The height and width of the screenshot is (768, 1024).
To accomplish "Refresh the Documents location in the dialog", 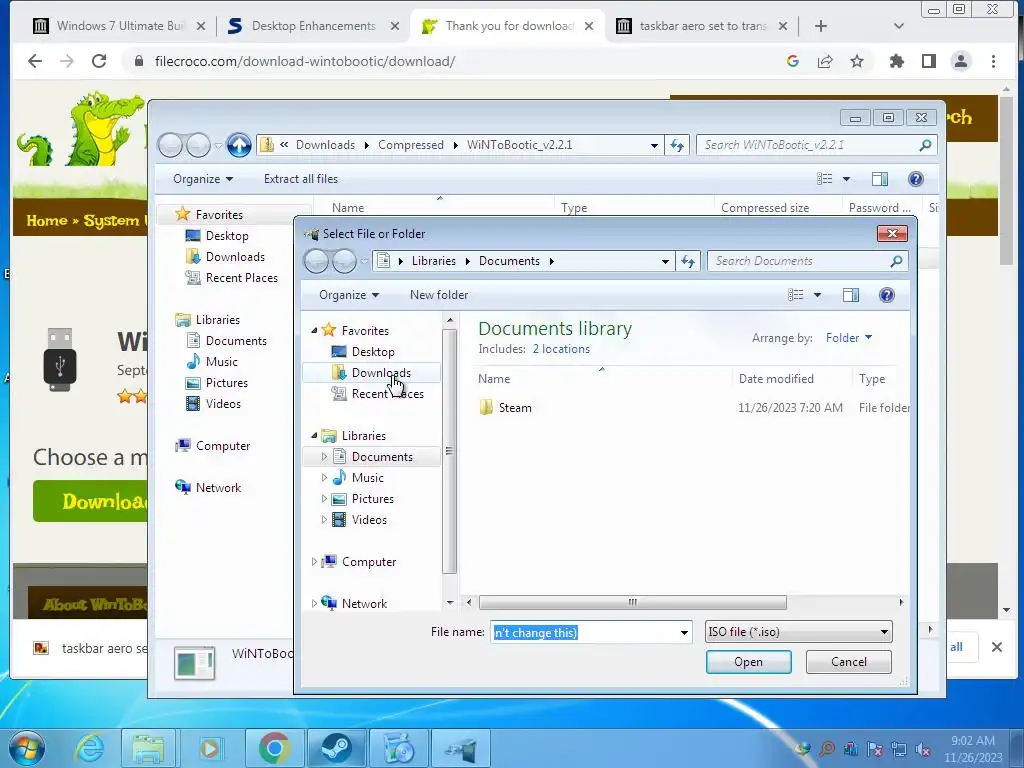I will (x=688, y=261).
